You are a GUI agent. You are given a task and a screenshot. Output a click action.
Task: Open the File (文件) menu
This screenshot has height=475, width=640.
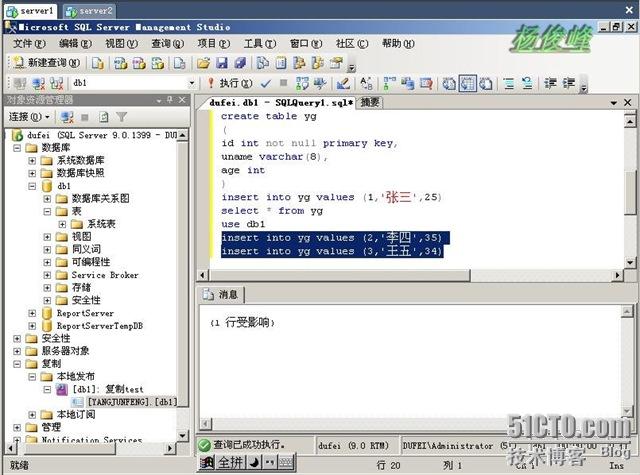click(x=29, y=43)
